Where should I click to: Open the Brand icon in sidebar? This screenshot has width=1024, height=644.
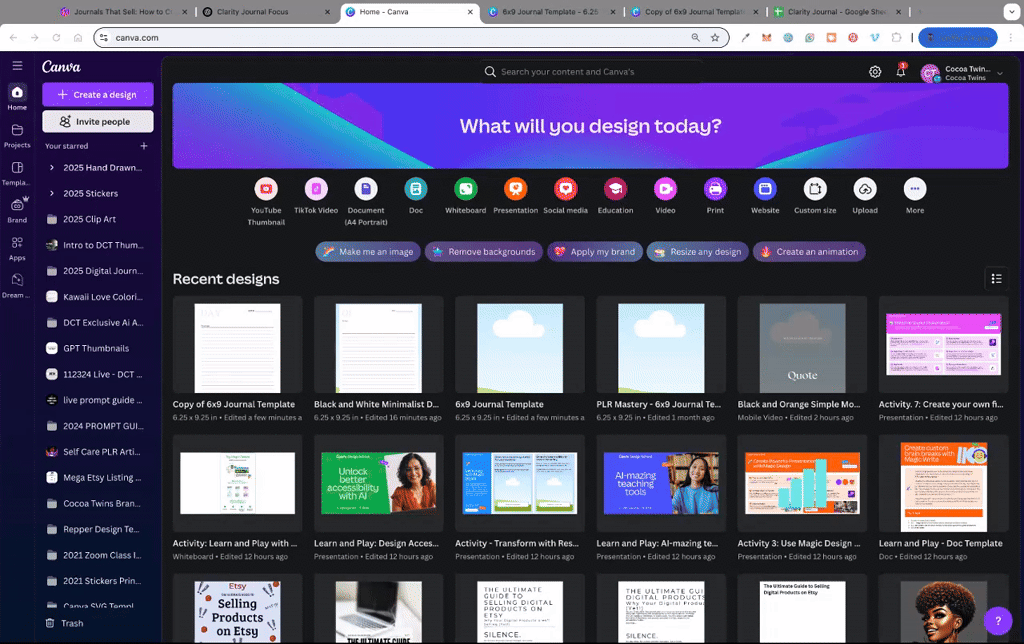pos(17,205)
